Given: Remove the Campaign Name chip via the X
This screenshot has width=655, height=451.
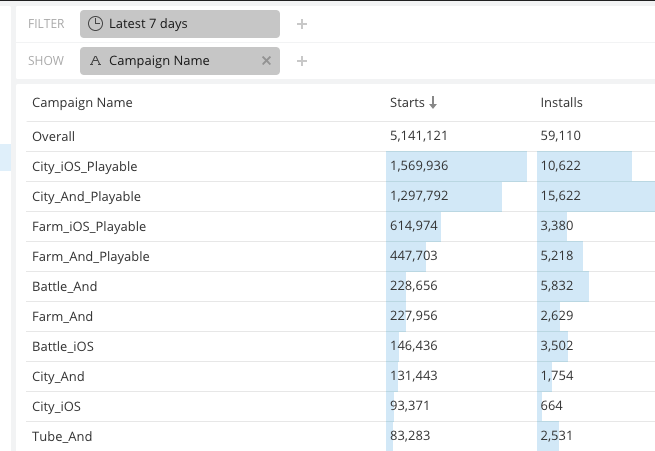Looking at the screenshot, I should coord(267,61).
